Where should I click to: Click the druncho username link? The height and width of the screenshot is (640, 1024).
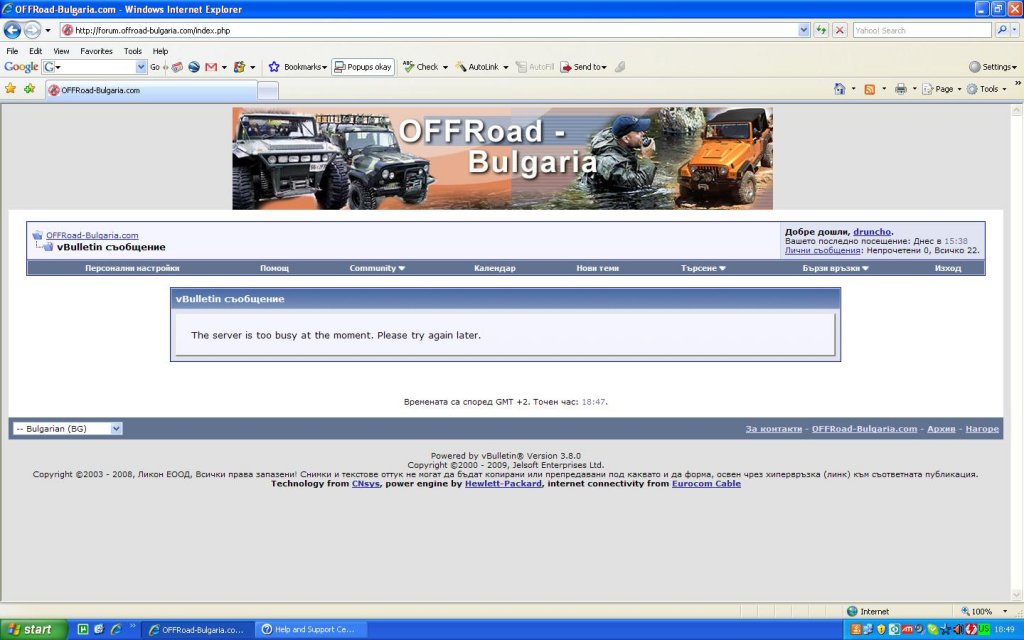coord(872,231)
